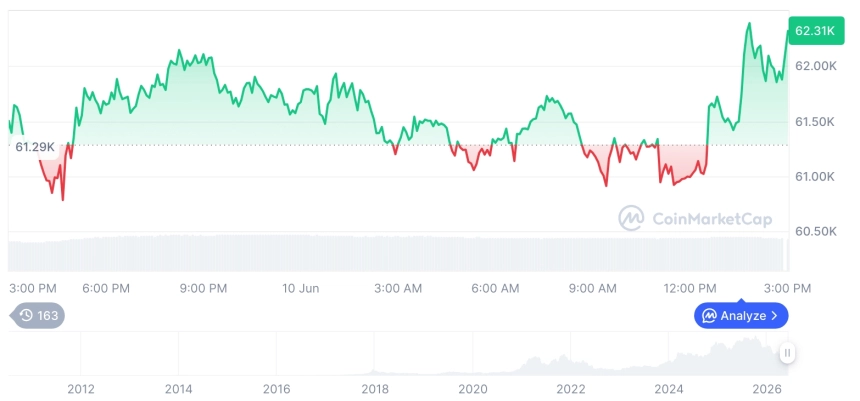Click the 62.00K price axis label
The image size is (860, 401).
coord(816,66)
